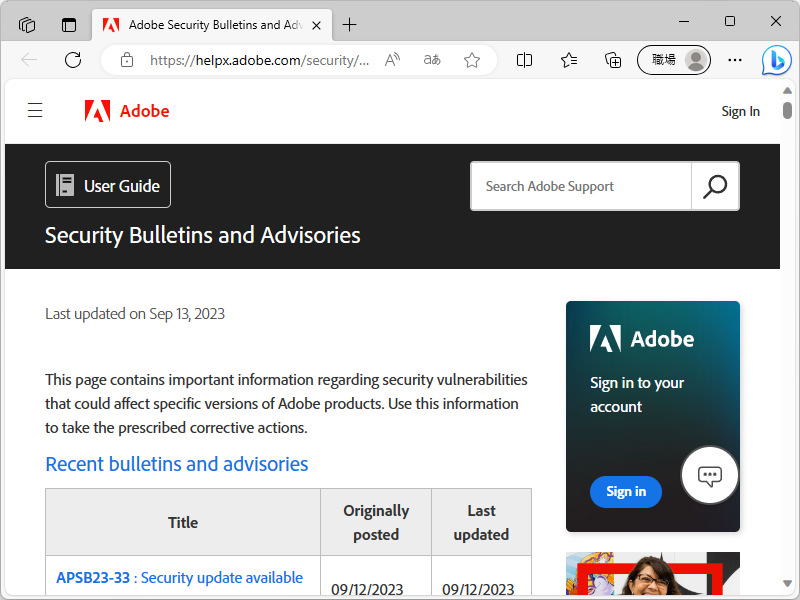Click the Title column header

point(183,522)
